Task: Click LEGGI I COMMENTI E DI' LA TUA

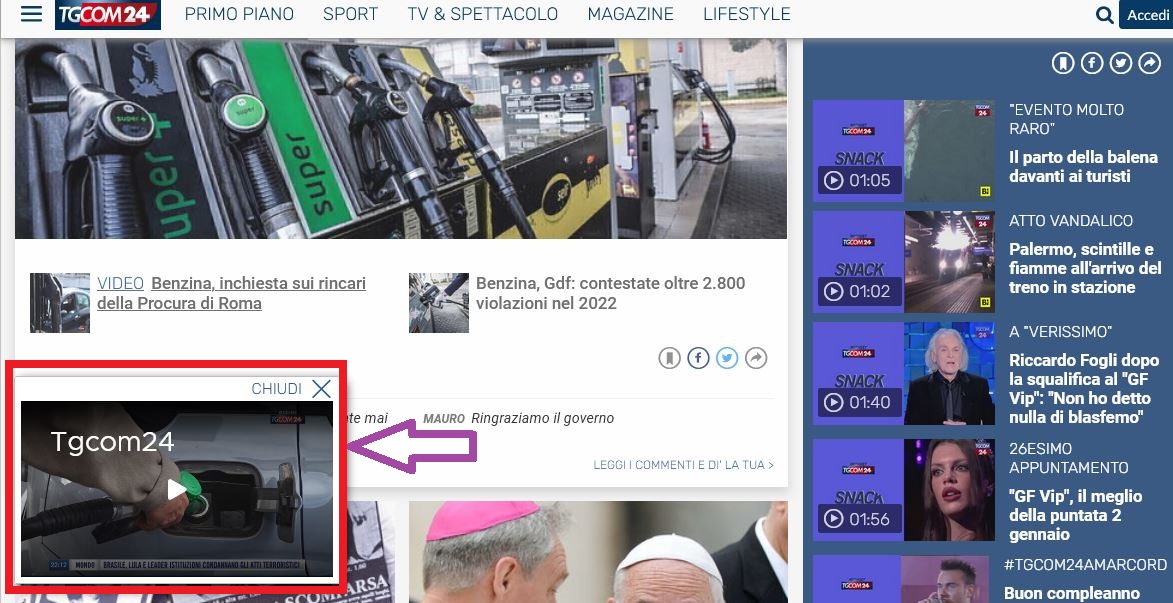Action: click(684, 465)
